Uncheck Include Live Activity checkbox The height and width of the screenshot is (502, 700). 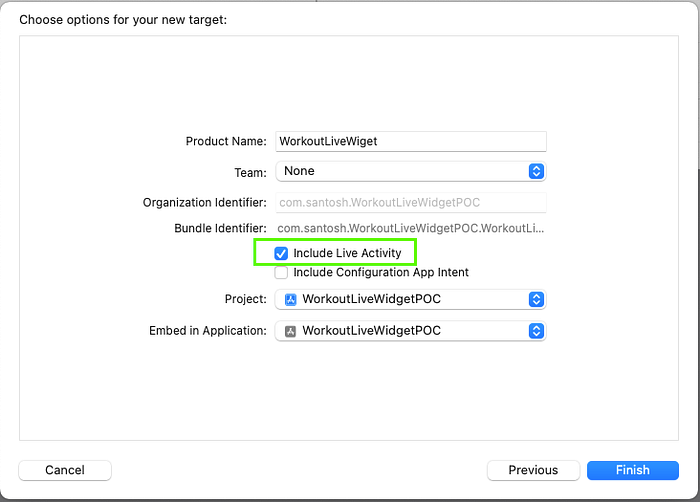281,253
